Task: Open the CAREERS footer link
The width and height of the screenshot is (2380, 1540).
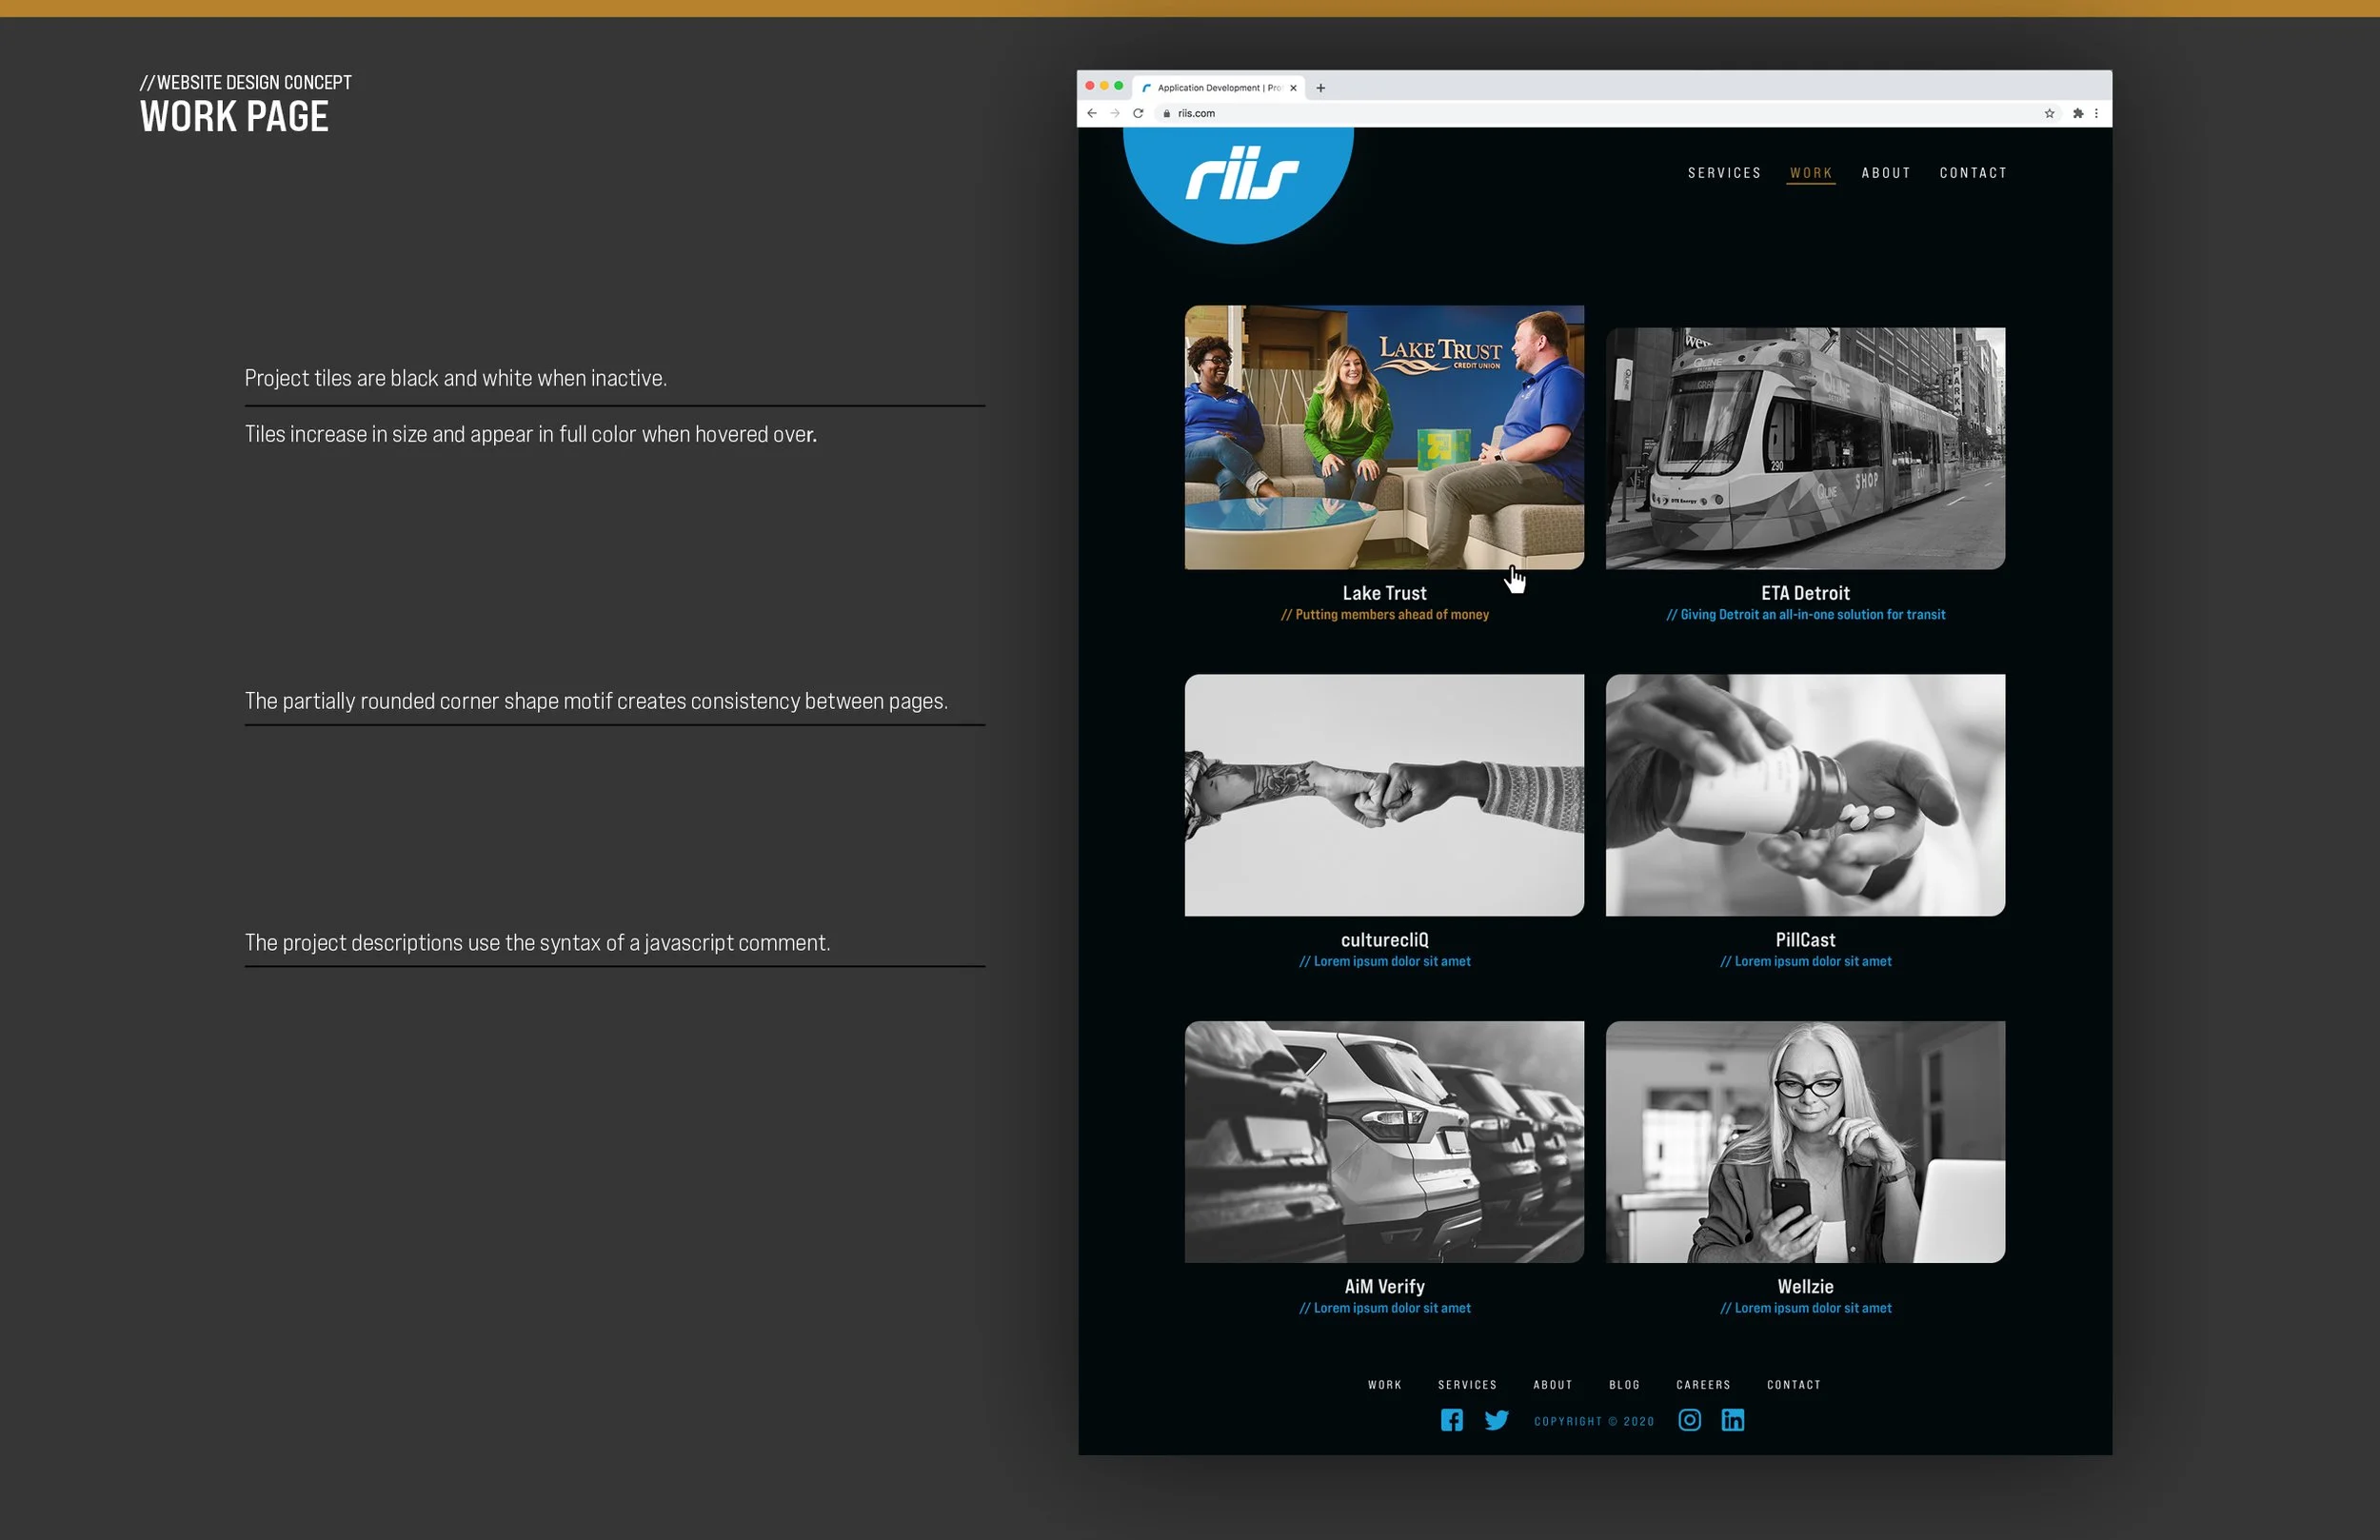Action: coord(1703,1385)
